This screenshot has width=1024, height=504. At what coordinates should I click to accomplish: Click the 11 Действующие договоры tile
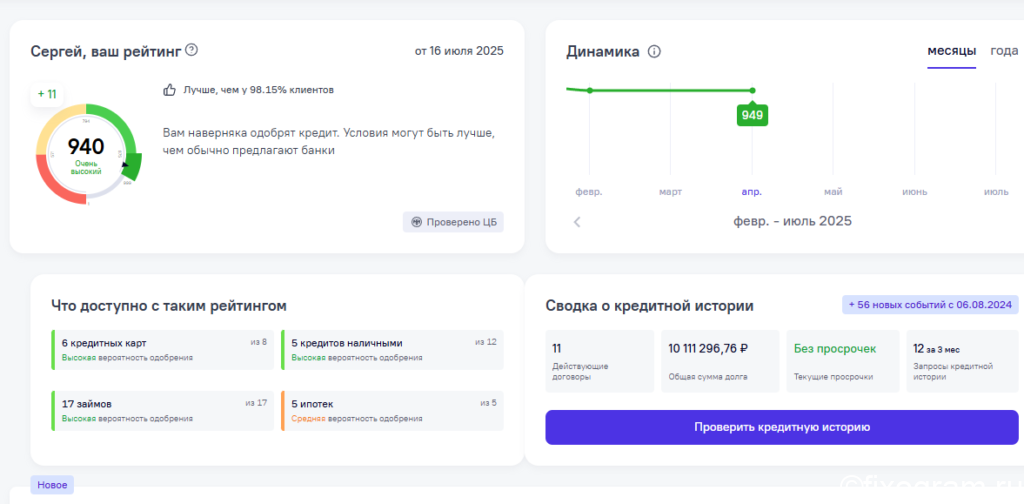(600, 361)
